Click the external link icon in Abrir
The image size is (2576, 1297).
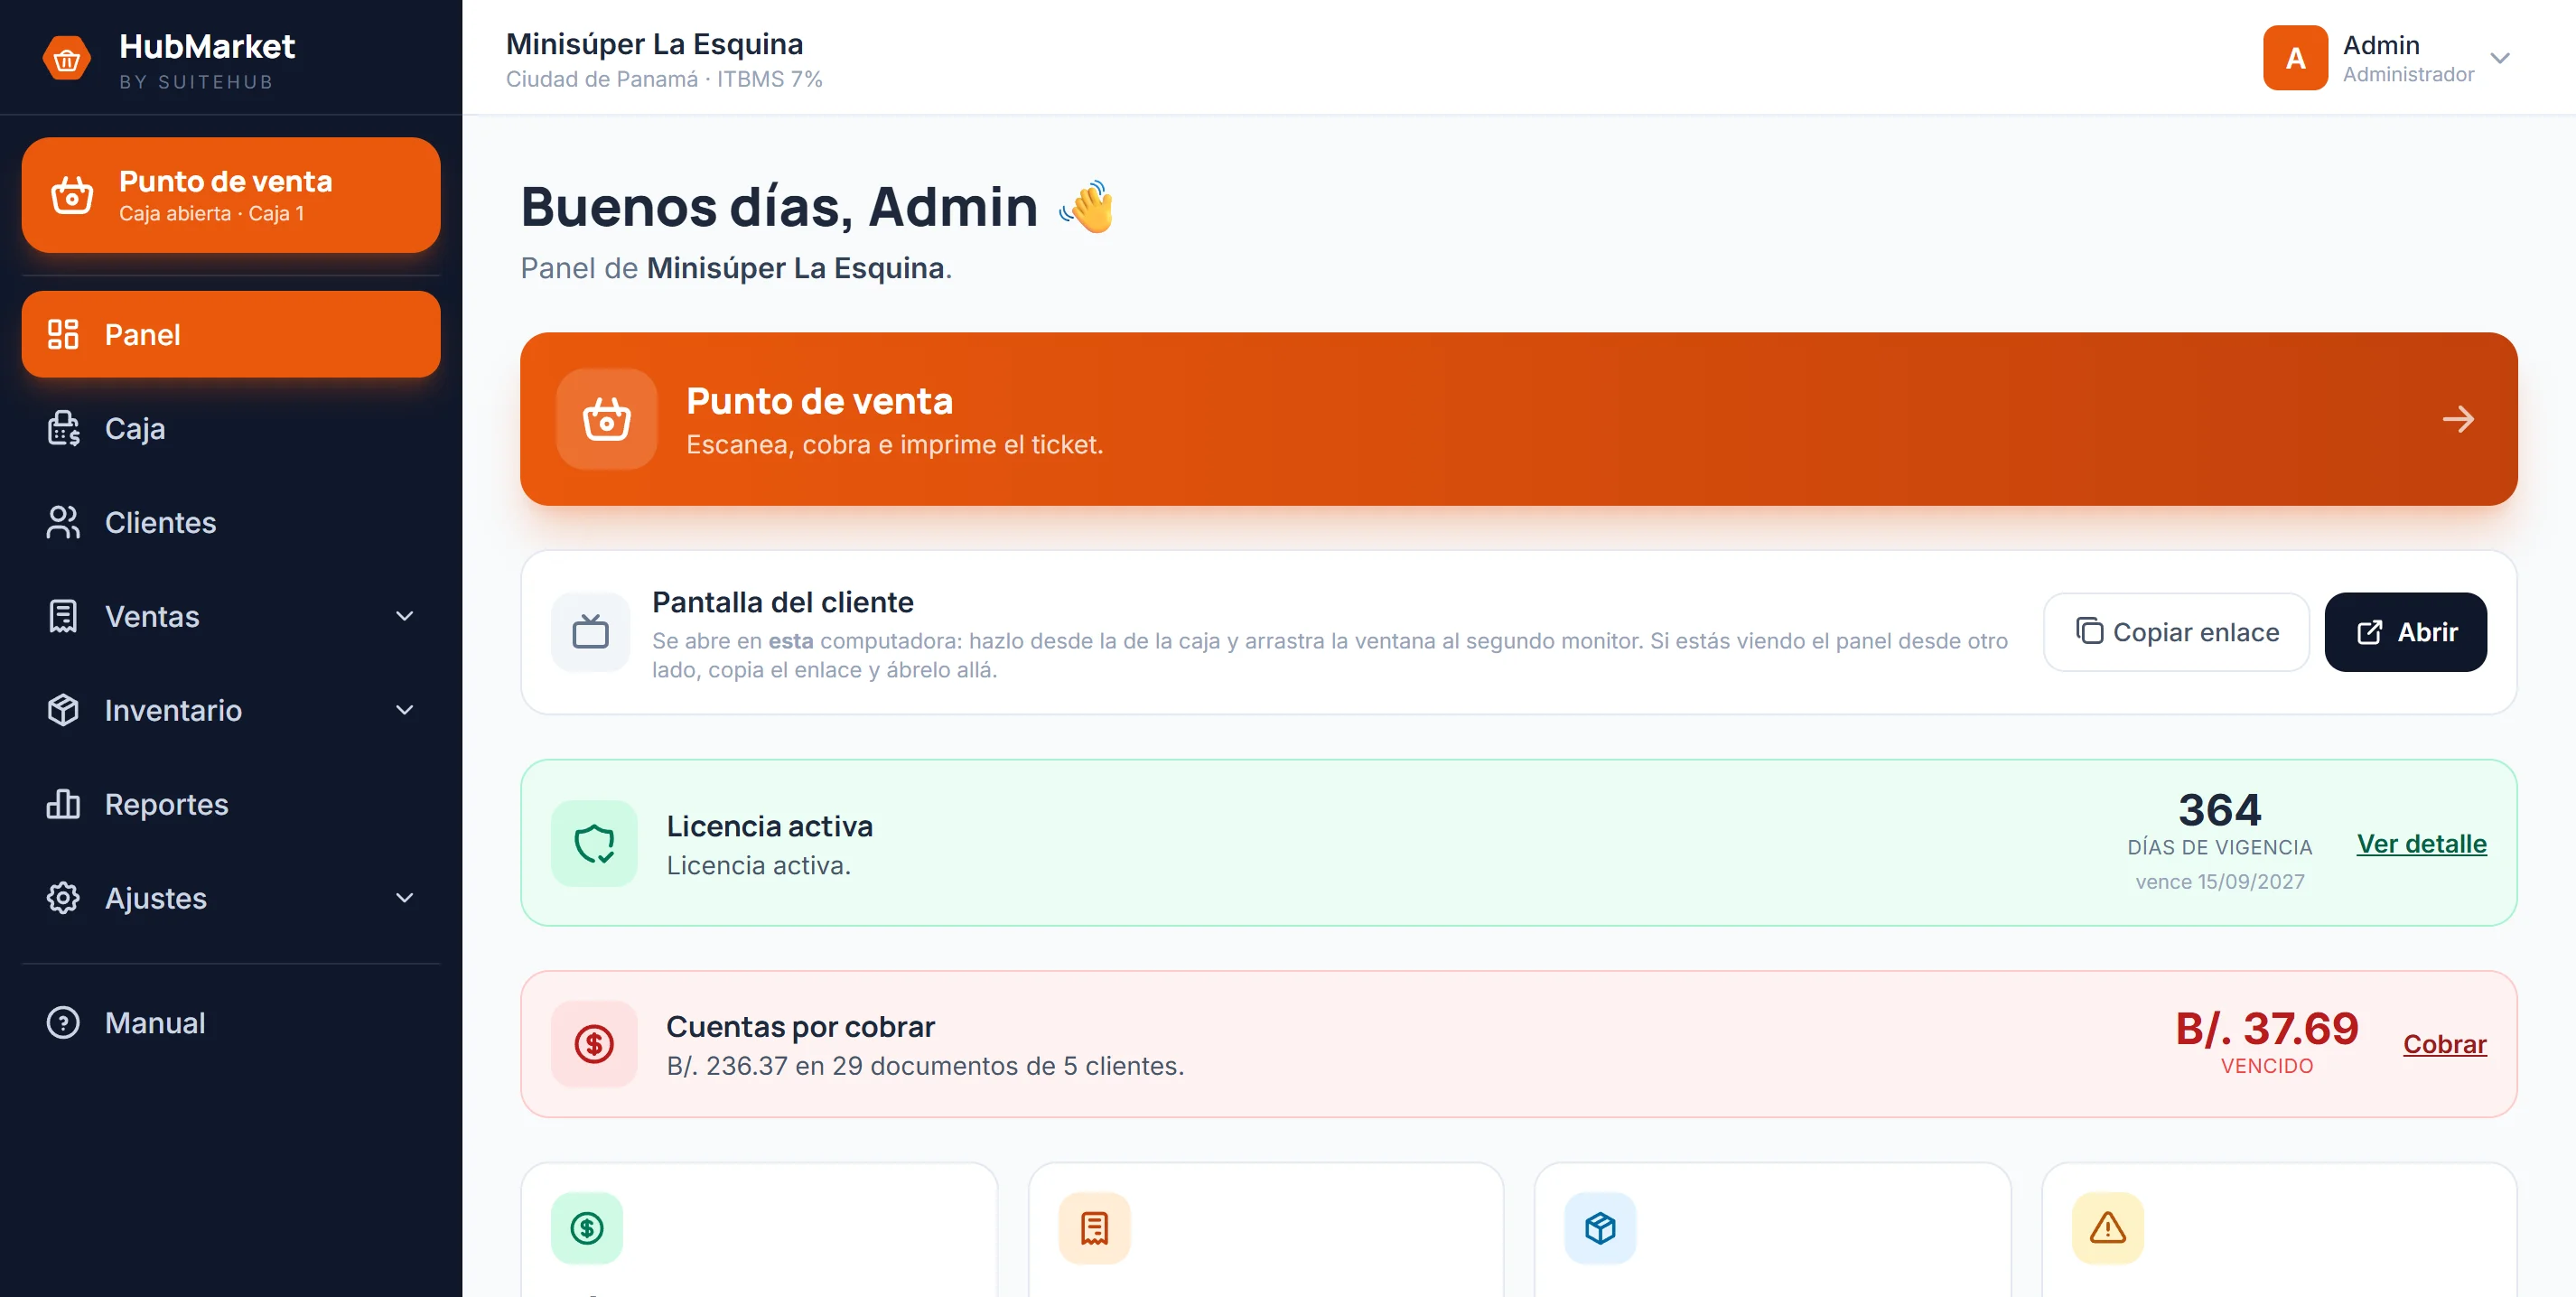coord(2370,633)
